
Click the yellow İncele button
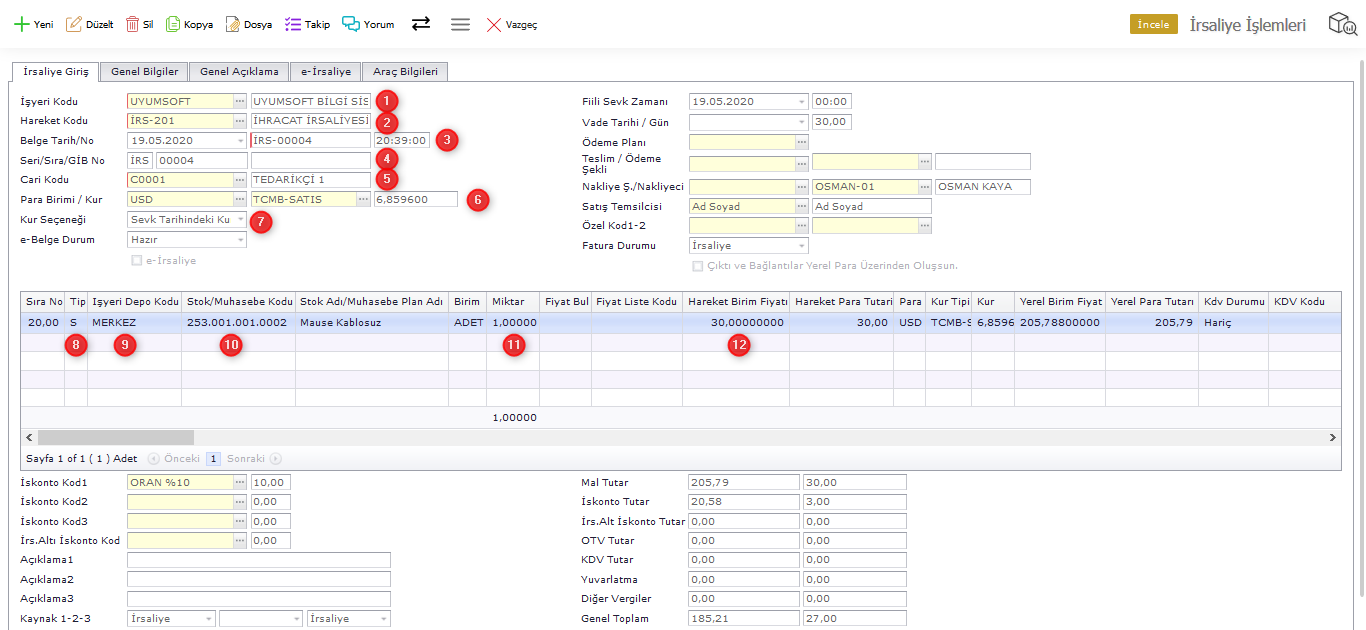(1153, 24)
